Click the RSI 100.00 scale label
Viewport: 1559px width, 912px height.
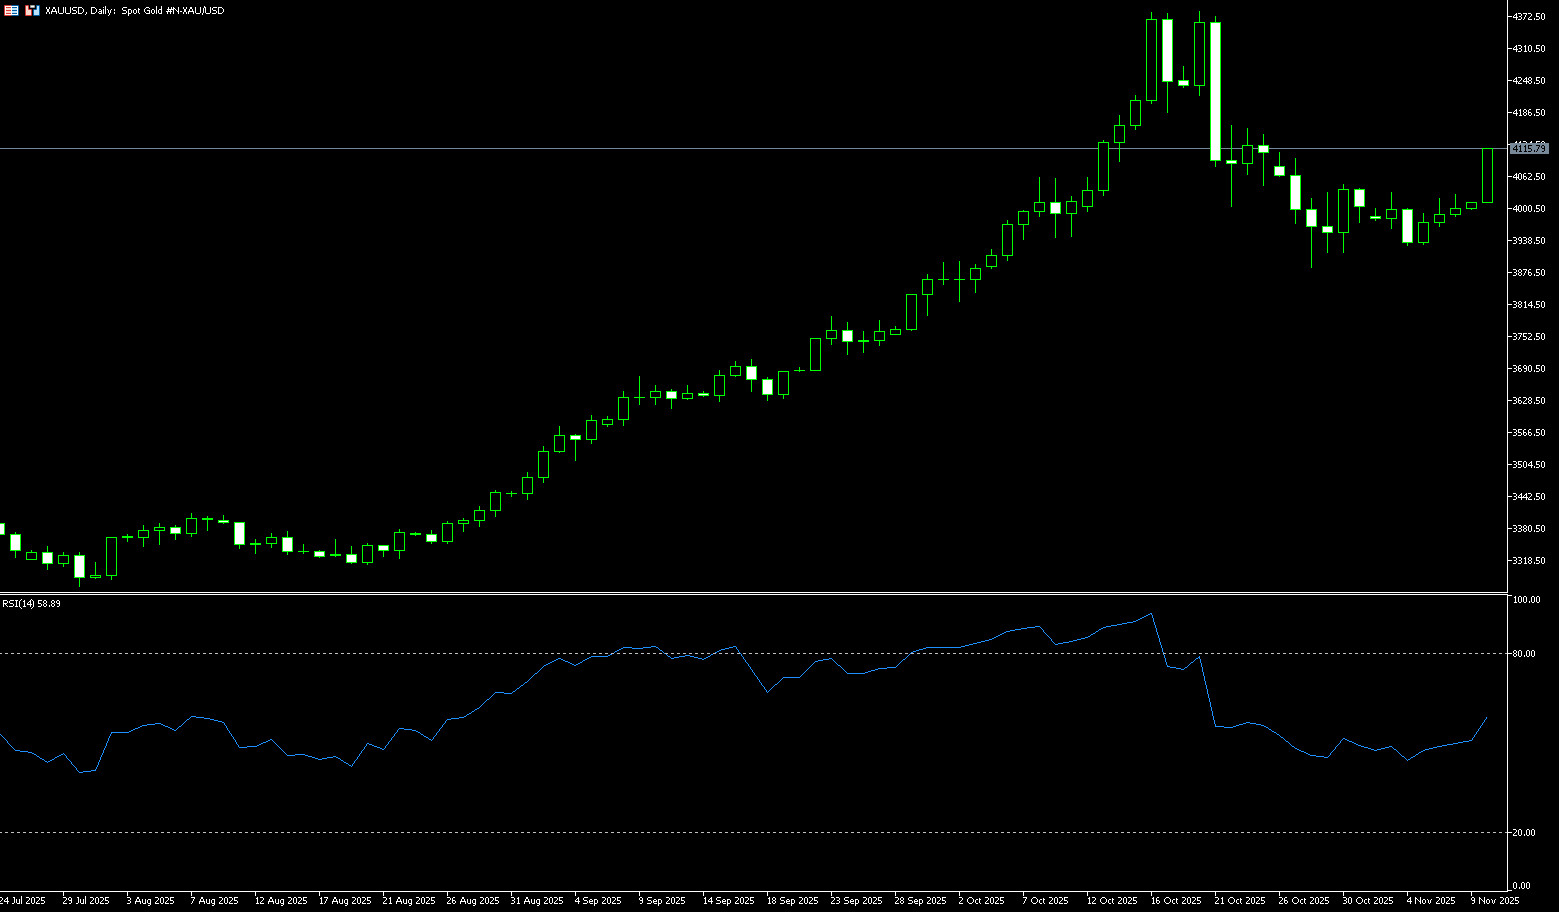coord(1527,600)
